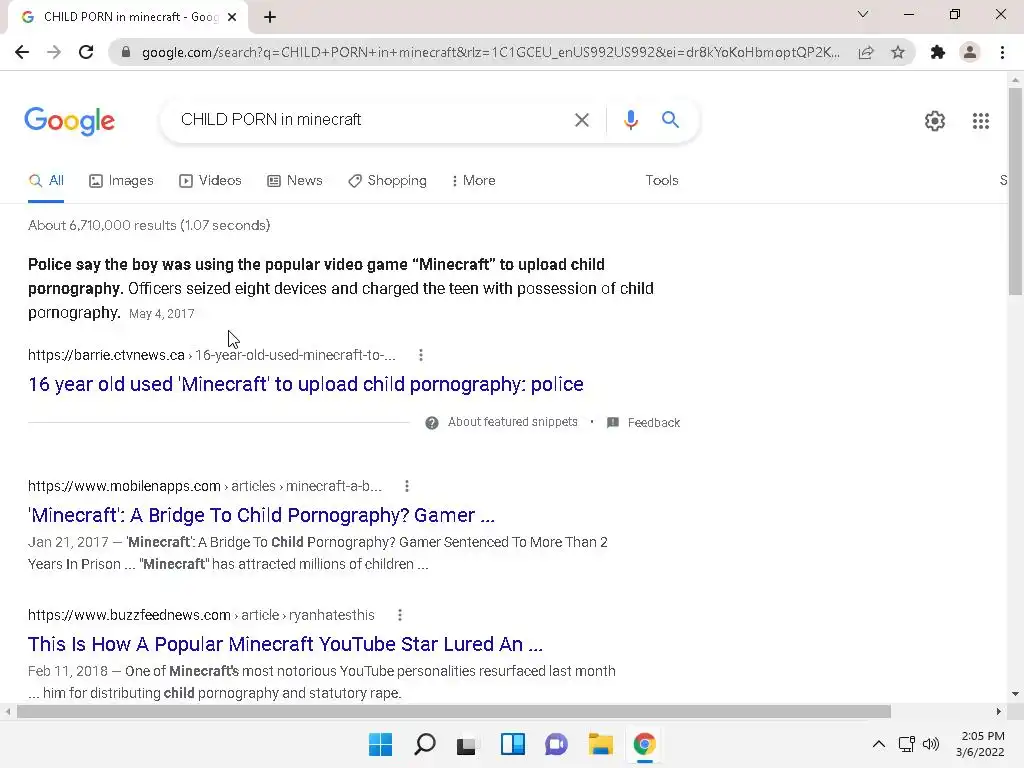Screen dimensions: 1024x768
Task: Switch to the All results tab
Action: 46,181
